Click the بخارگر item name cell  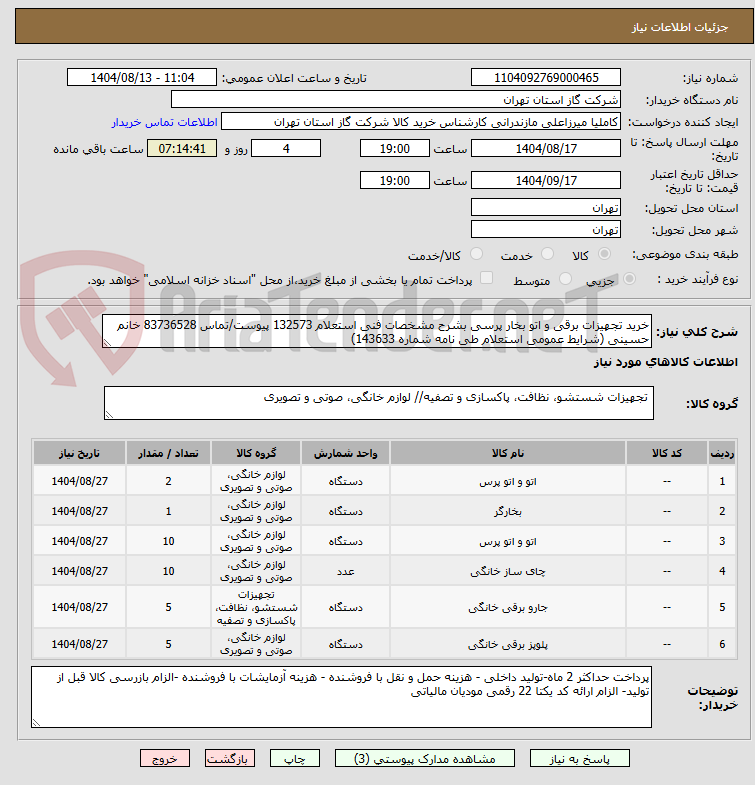[508, 511]
